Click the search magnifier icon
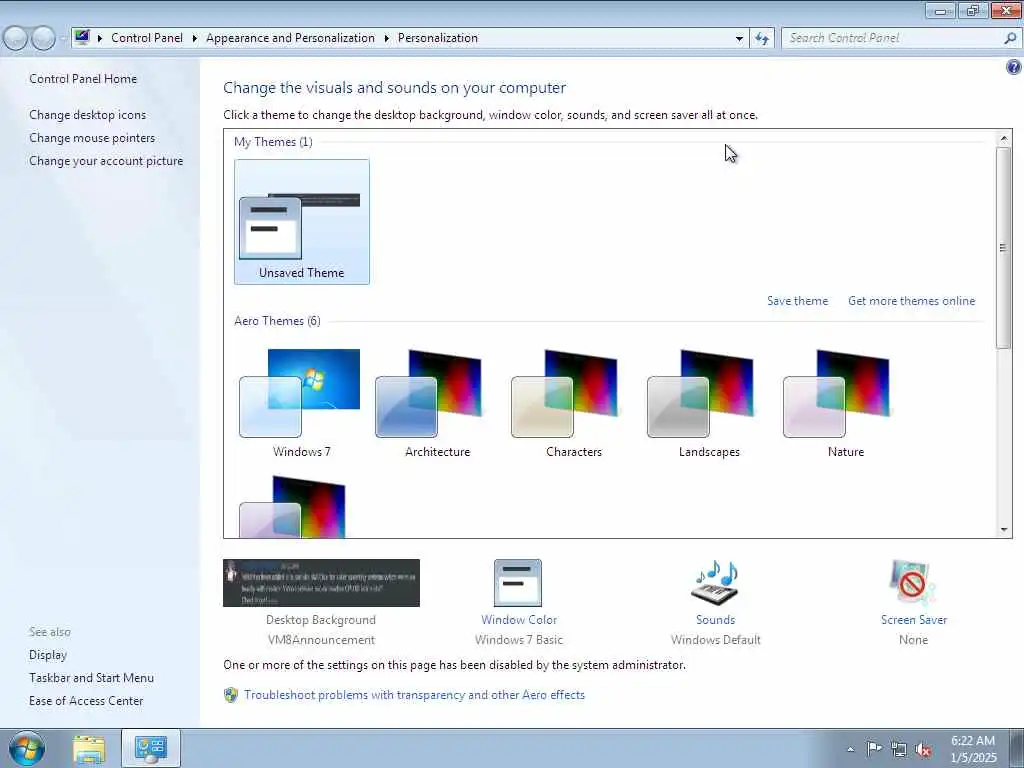1024x768 pixels. 1010,38
